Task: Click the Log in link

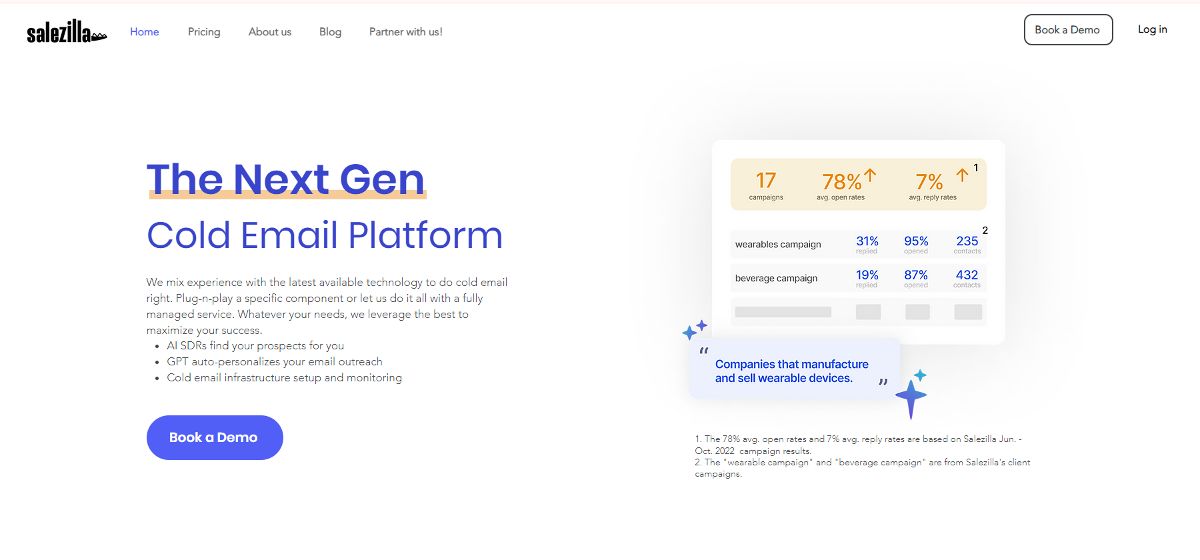Action: point(1152,30)
